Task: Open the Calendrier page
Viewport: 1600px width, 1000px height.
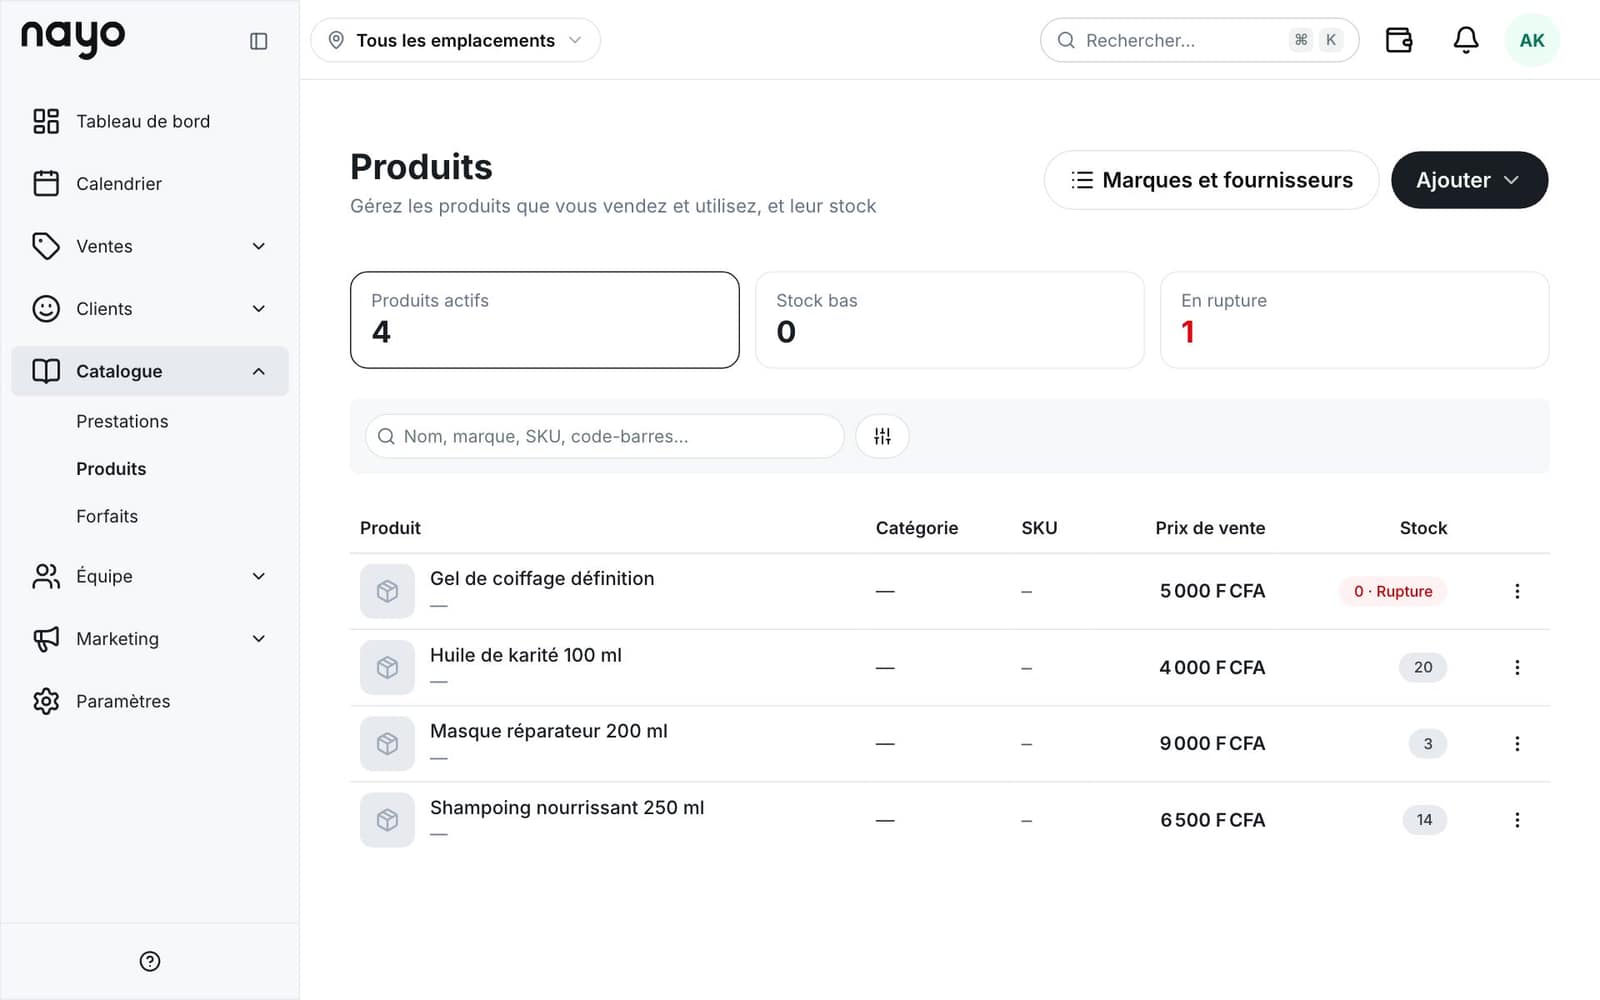Action: point(150,184)
